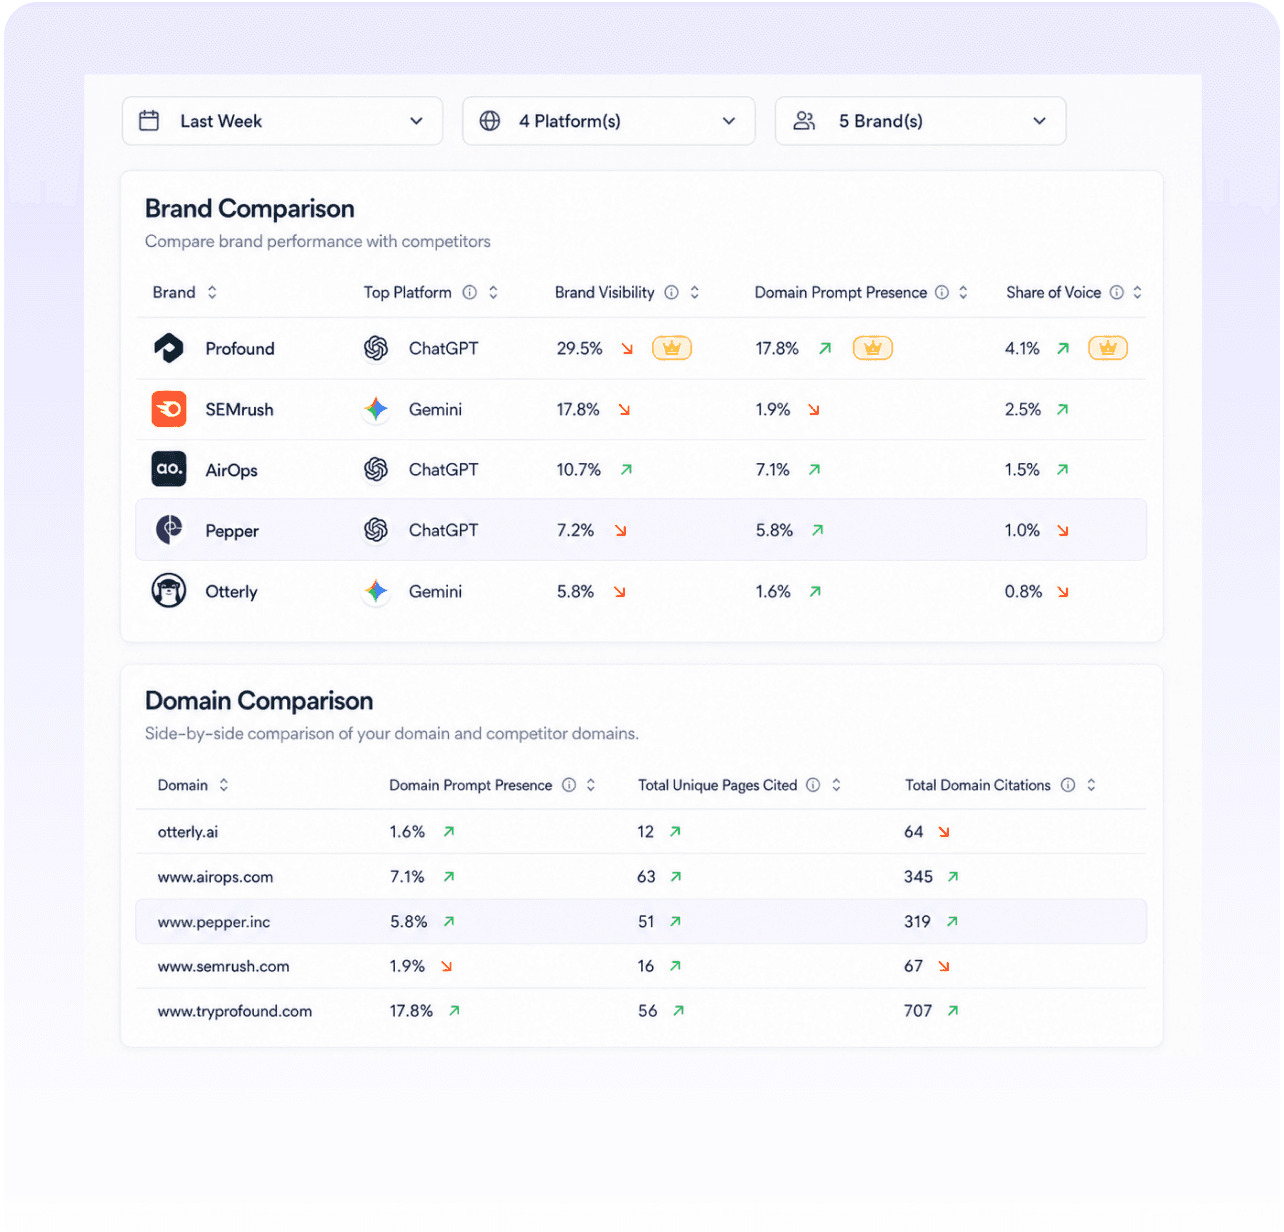Viewport: 1284px width, 1232px height.
Task: Sort by Total Domain Citations arrows
Action: point(1091,785)
